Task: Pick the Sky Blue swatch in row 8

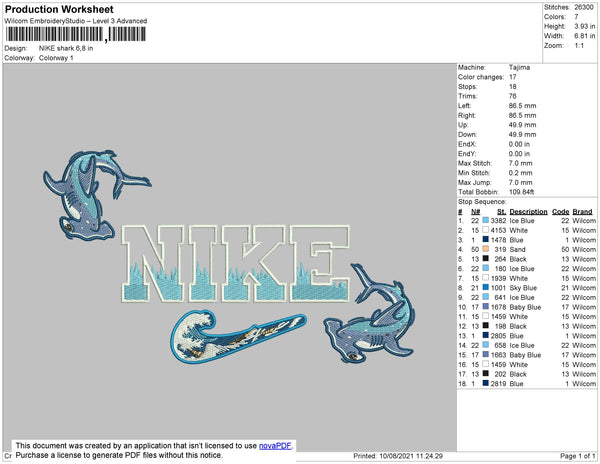Action: coord(486,287)
